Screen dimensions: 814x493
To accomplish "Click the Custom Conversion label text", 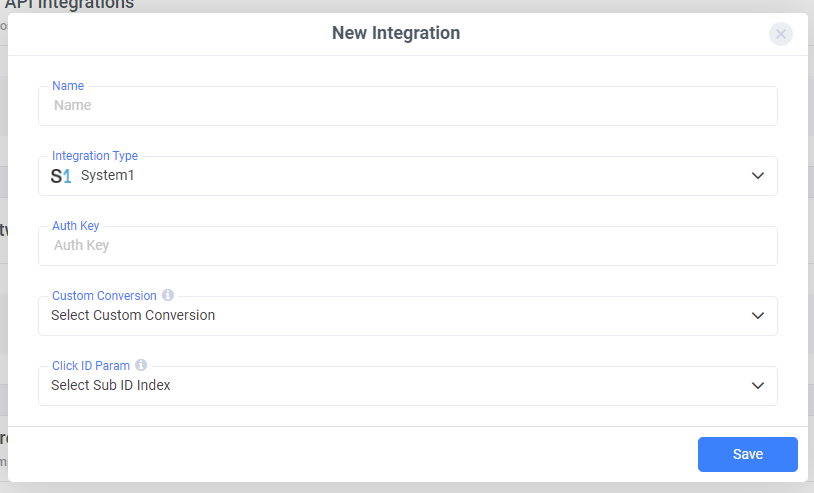I will click(104, 296).
